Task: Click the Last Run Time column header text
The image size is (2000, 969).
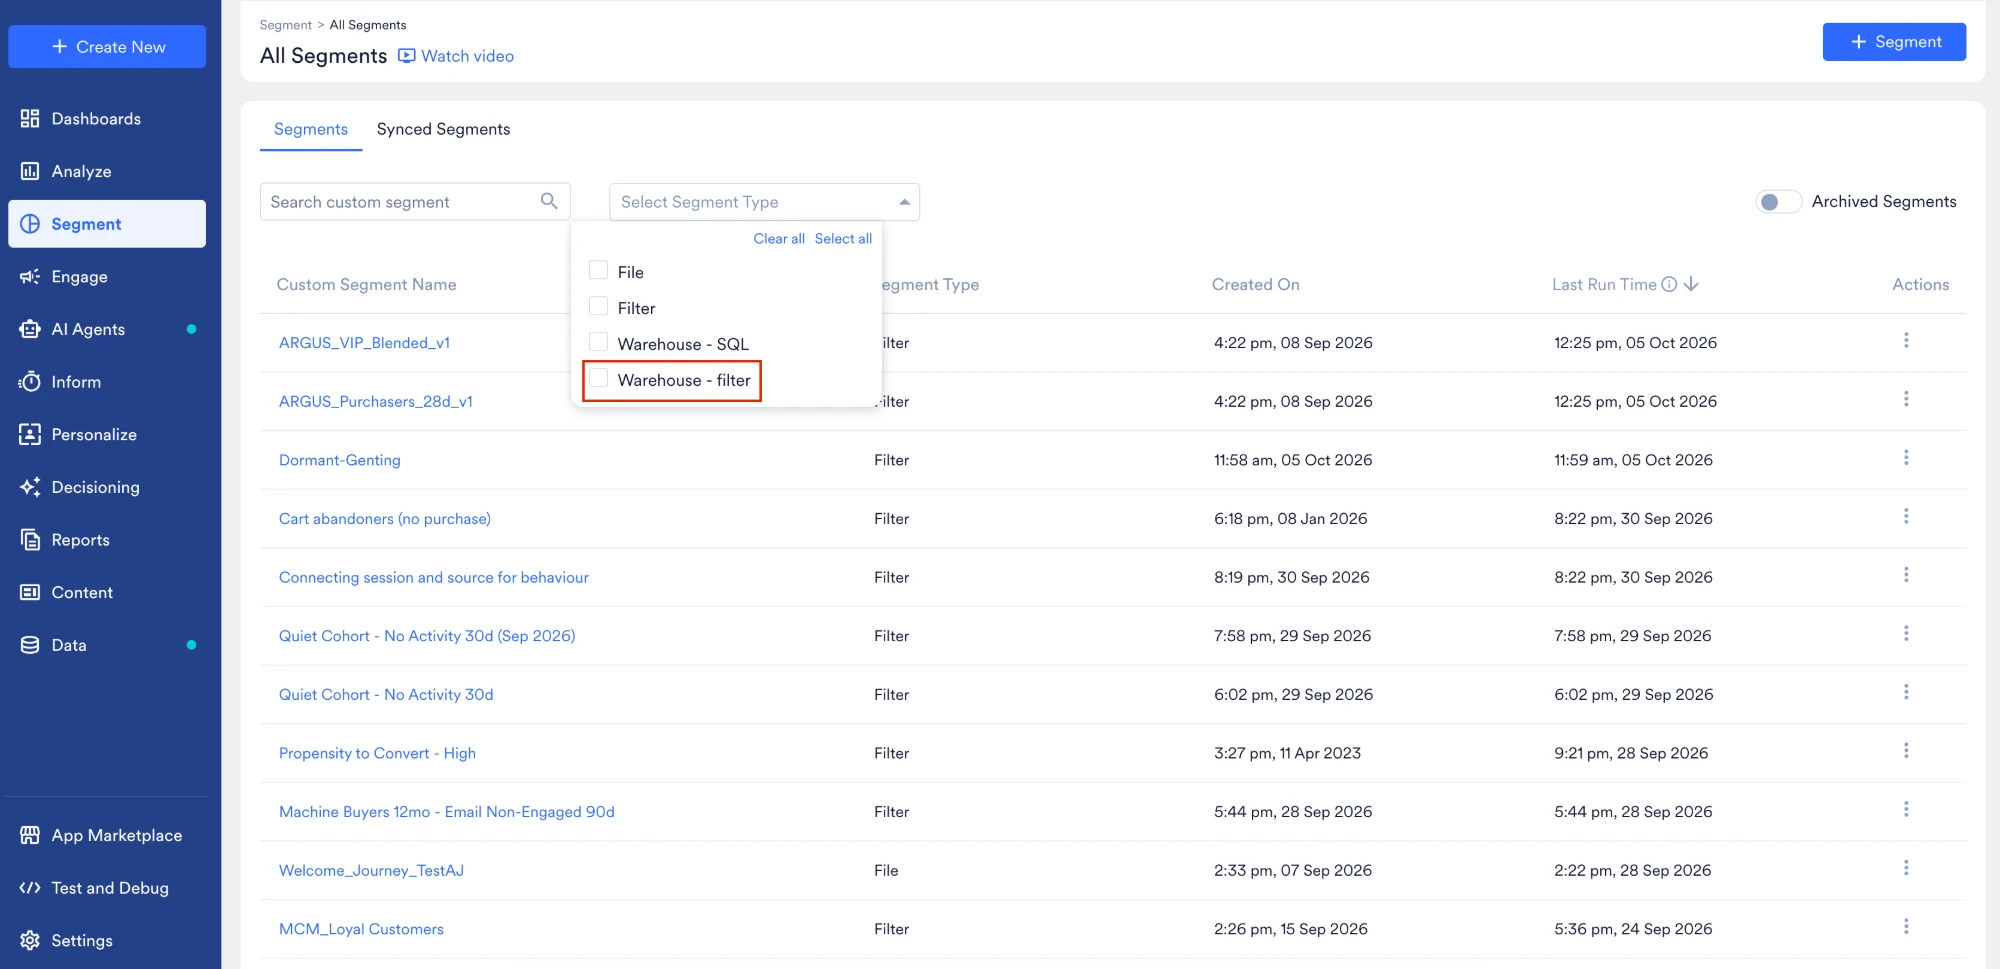Action: click(1604, 285)
